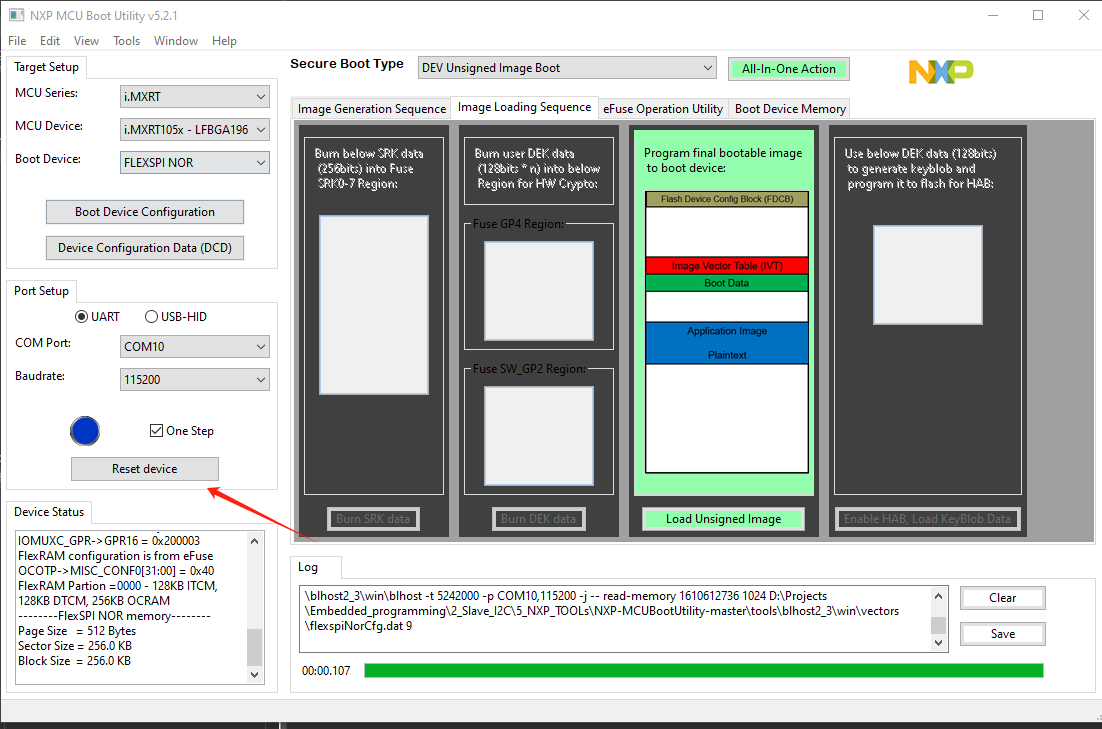Screen dimensions: 1102x729
Task: Select the UART port option
Action: point(81,316)
